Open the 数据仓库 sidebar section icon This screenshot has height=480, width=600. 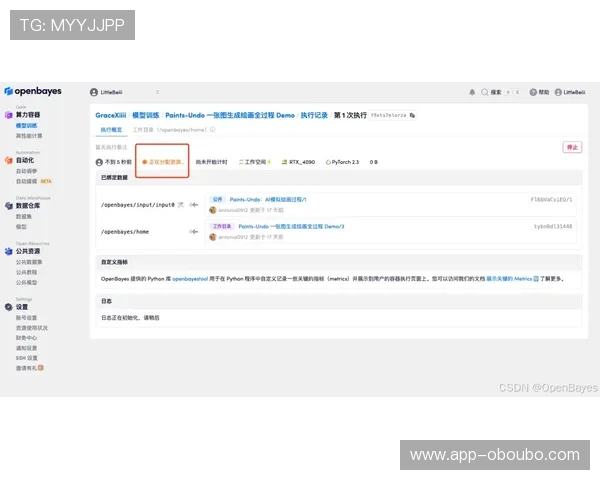[8, 206]
